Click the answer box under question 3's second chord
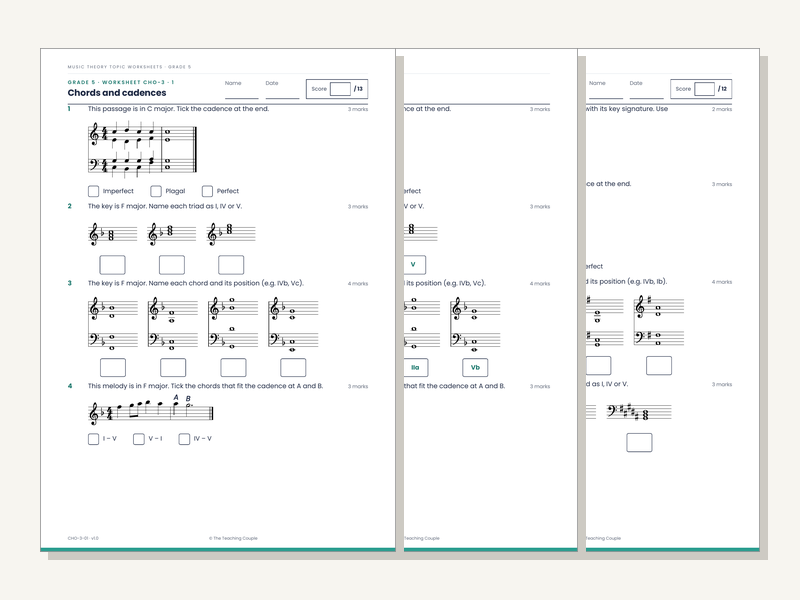Viewport: 800px width, 600px height. (173, 367)
